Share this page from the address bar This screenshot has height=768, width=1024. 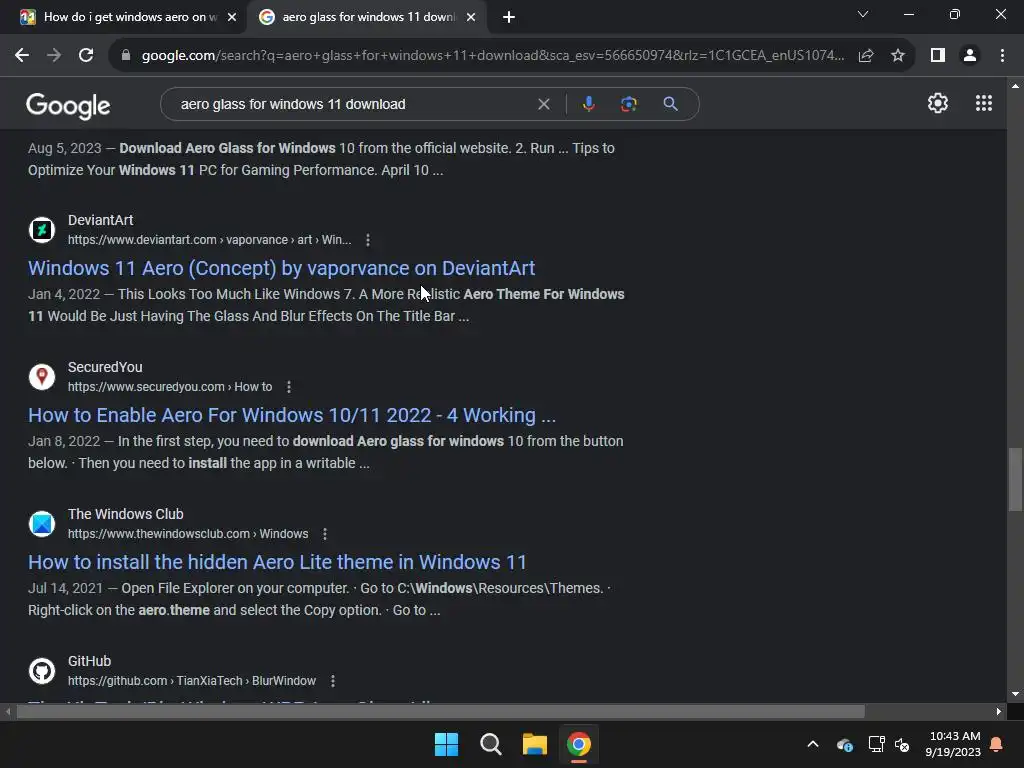point(866,56)
